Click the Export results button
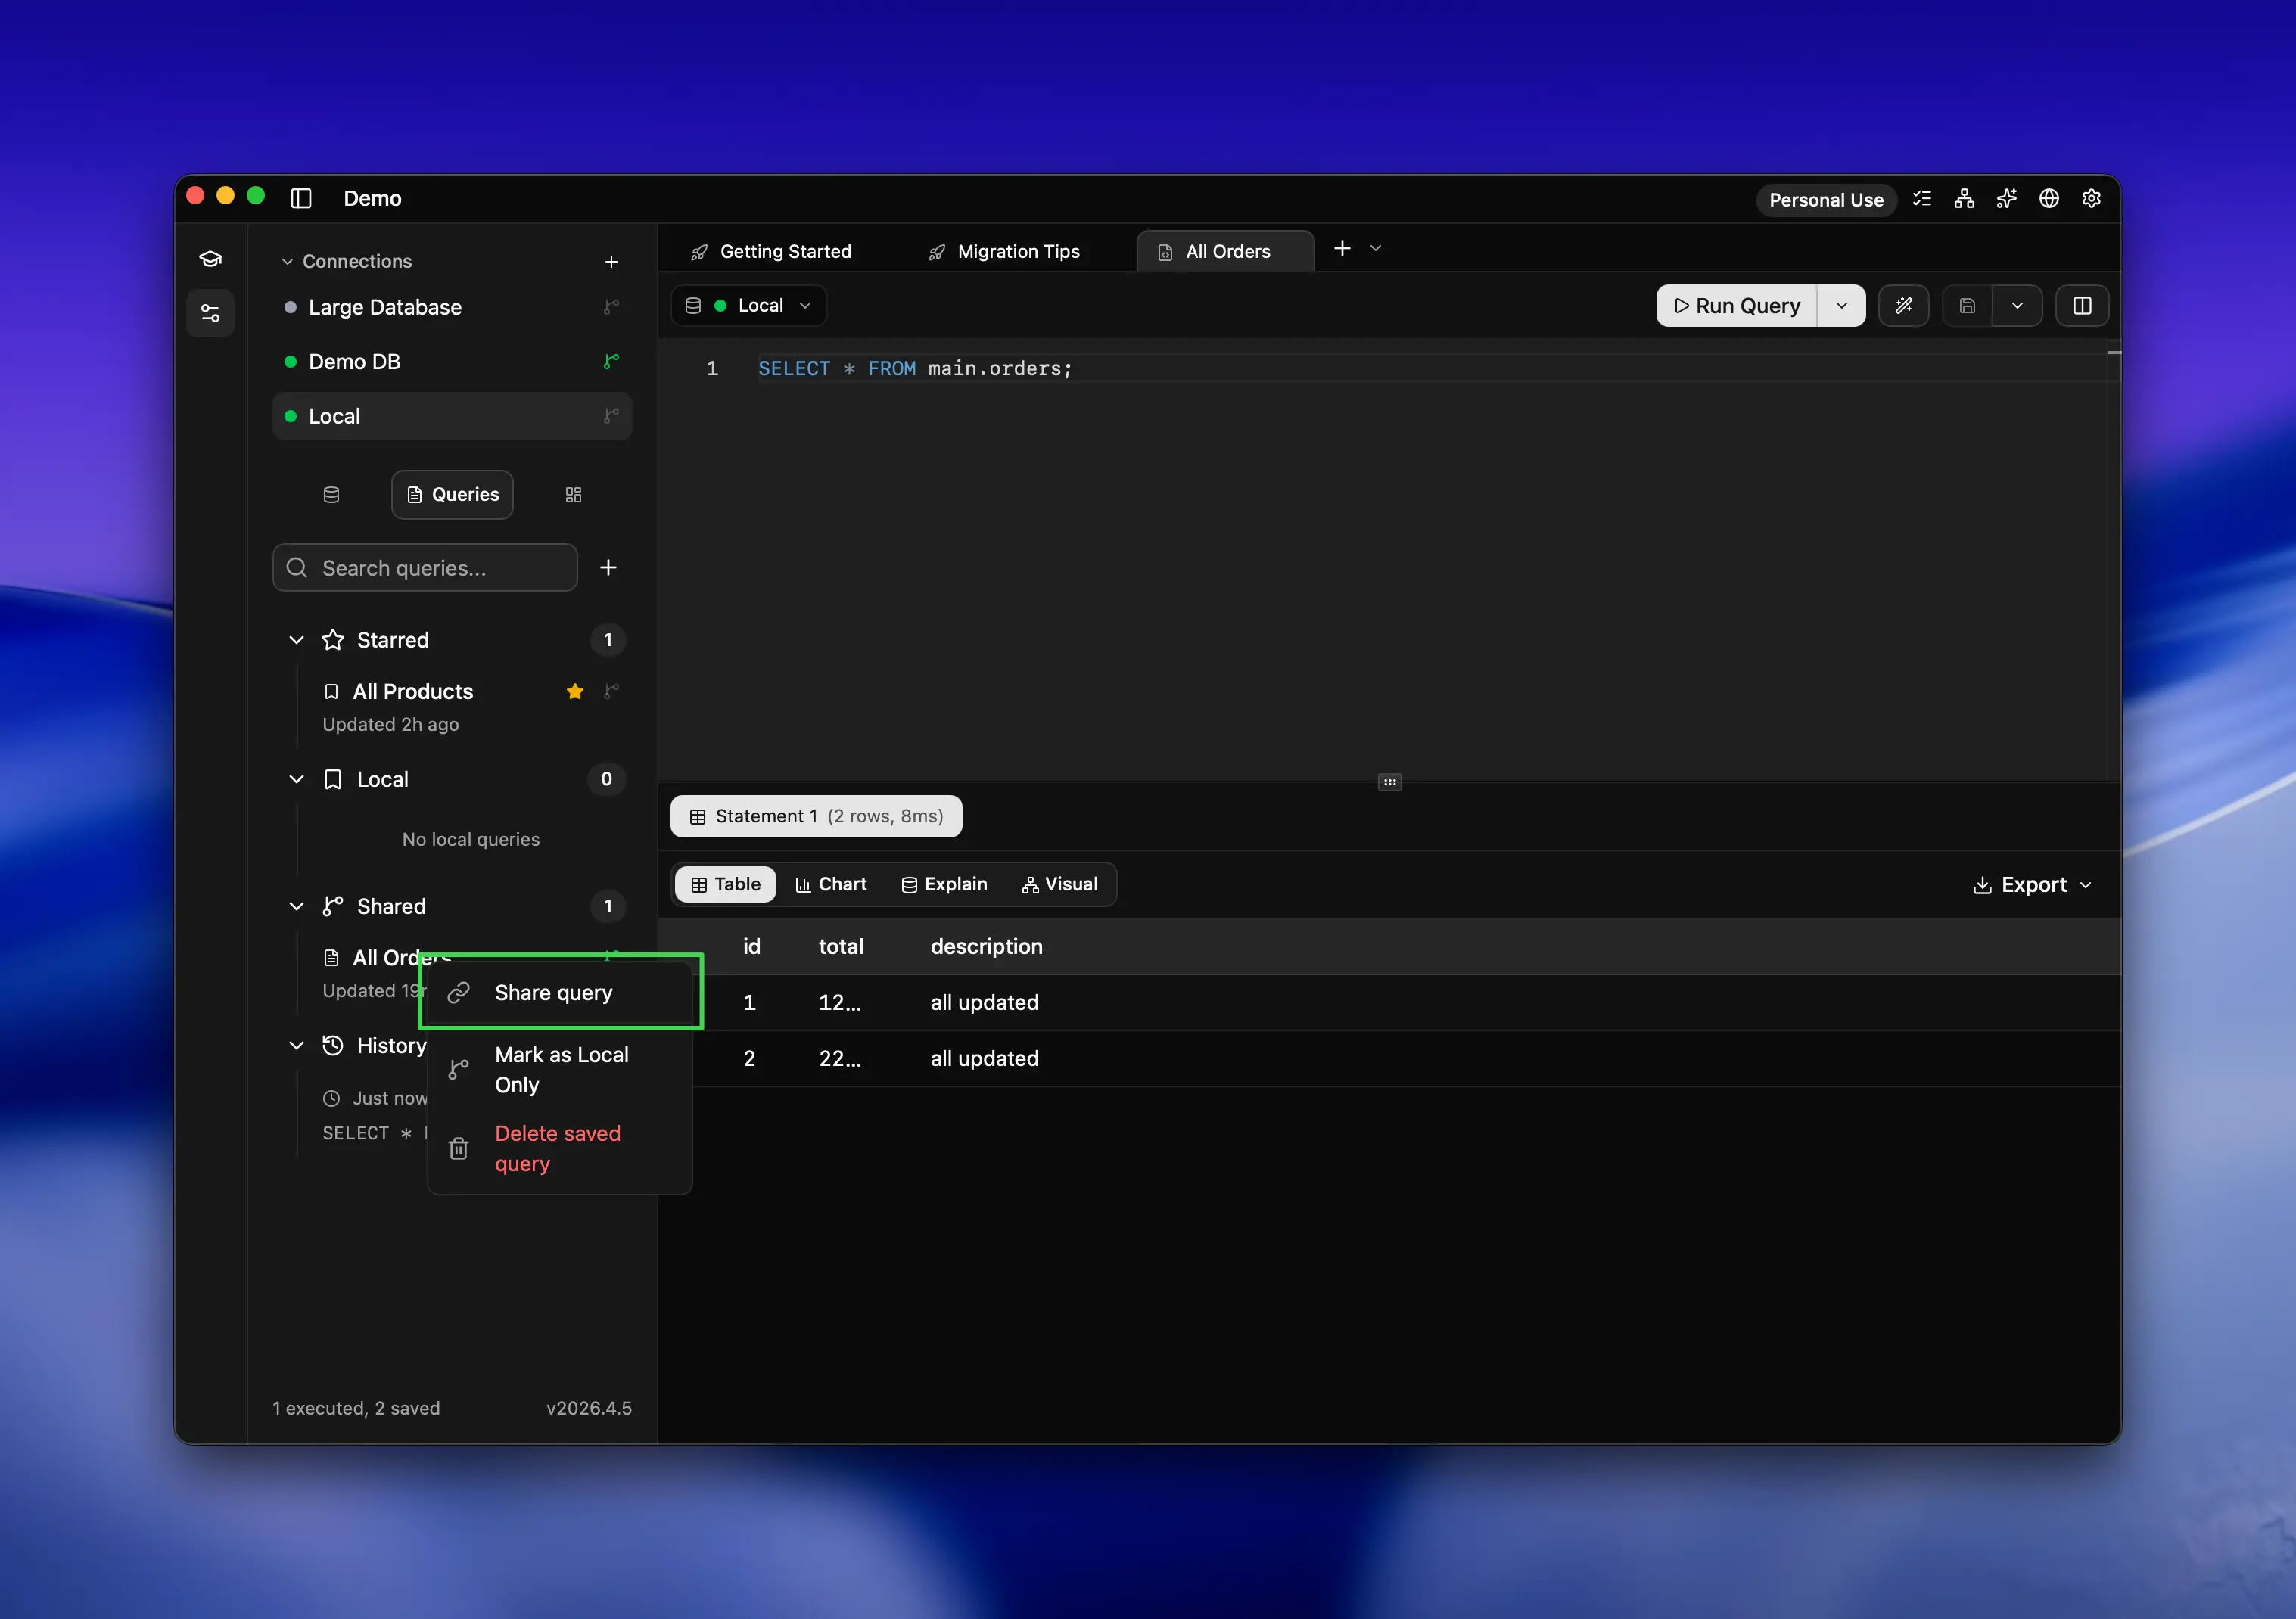 pos(2031,885)
